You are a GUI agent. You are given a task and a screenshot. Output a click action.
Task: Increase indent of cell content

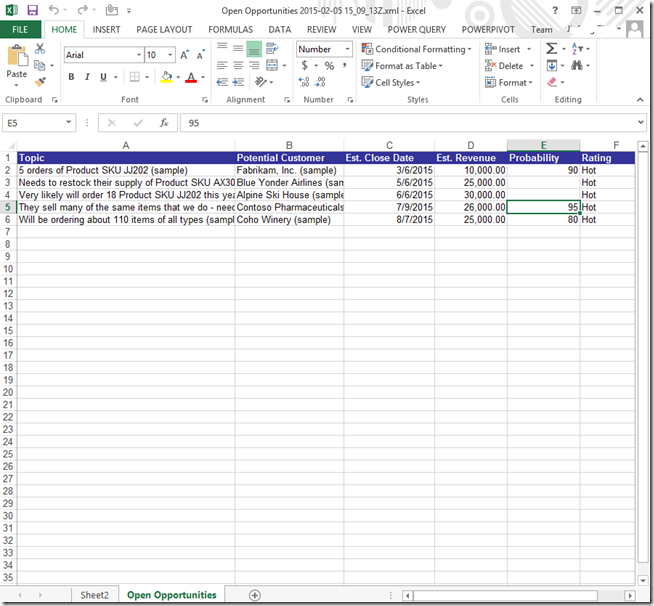coord(238,82)
